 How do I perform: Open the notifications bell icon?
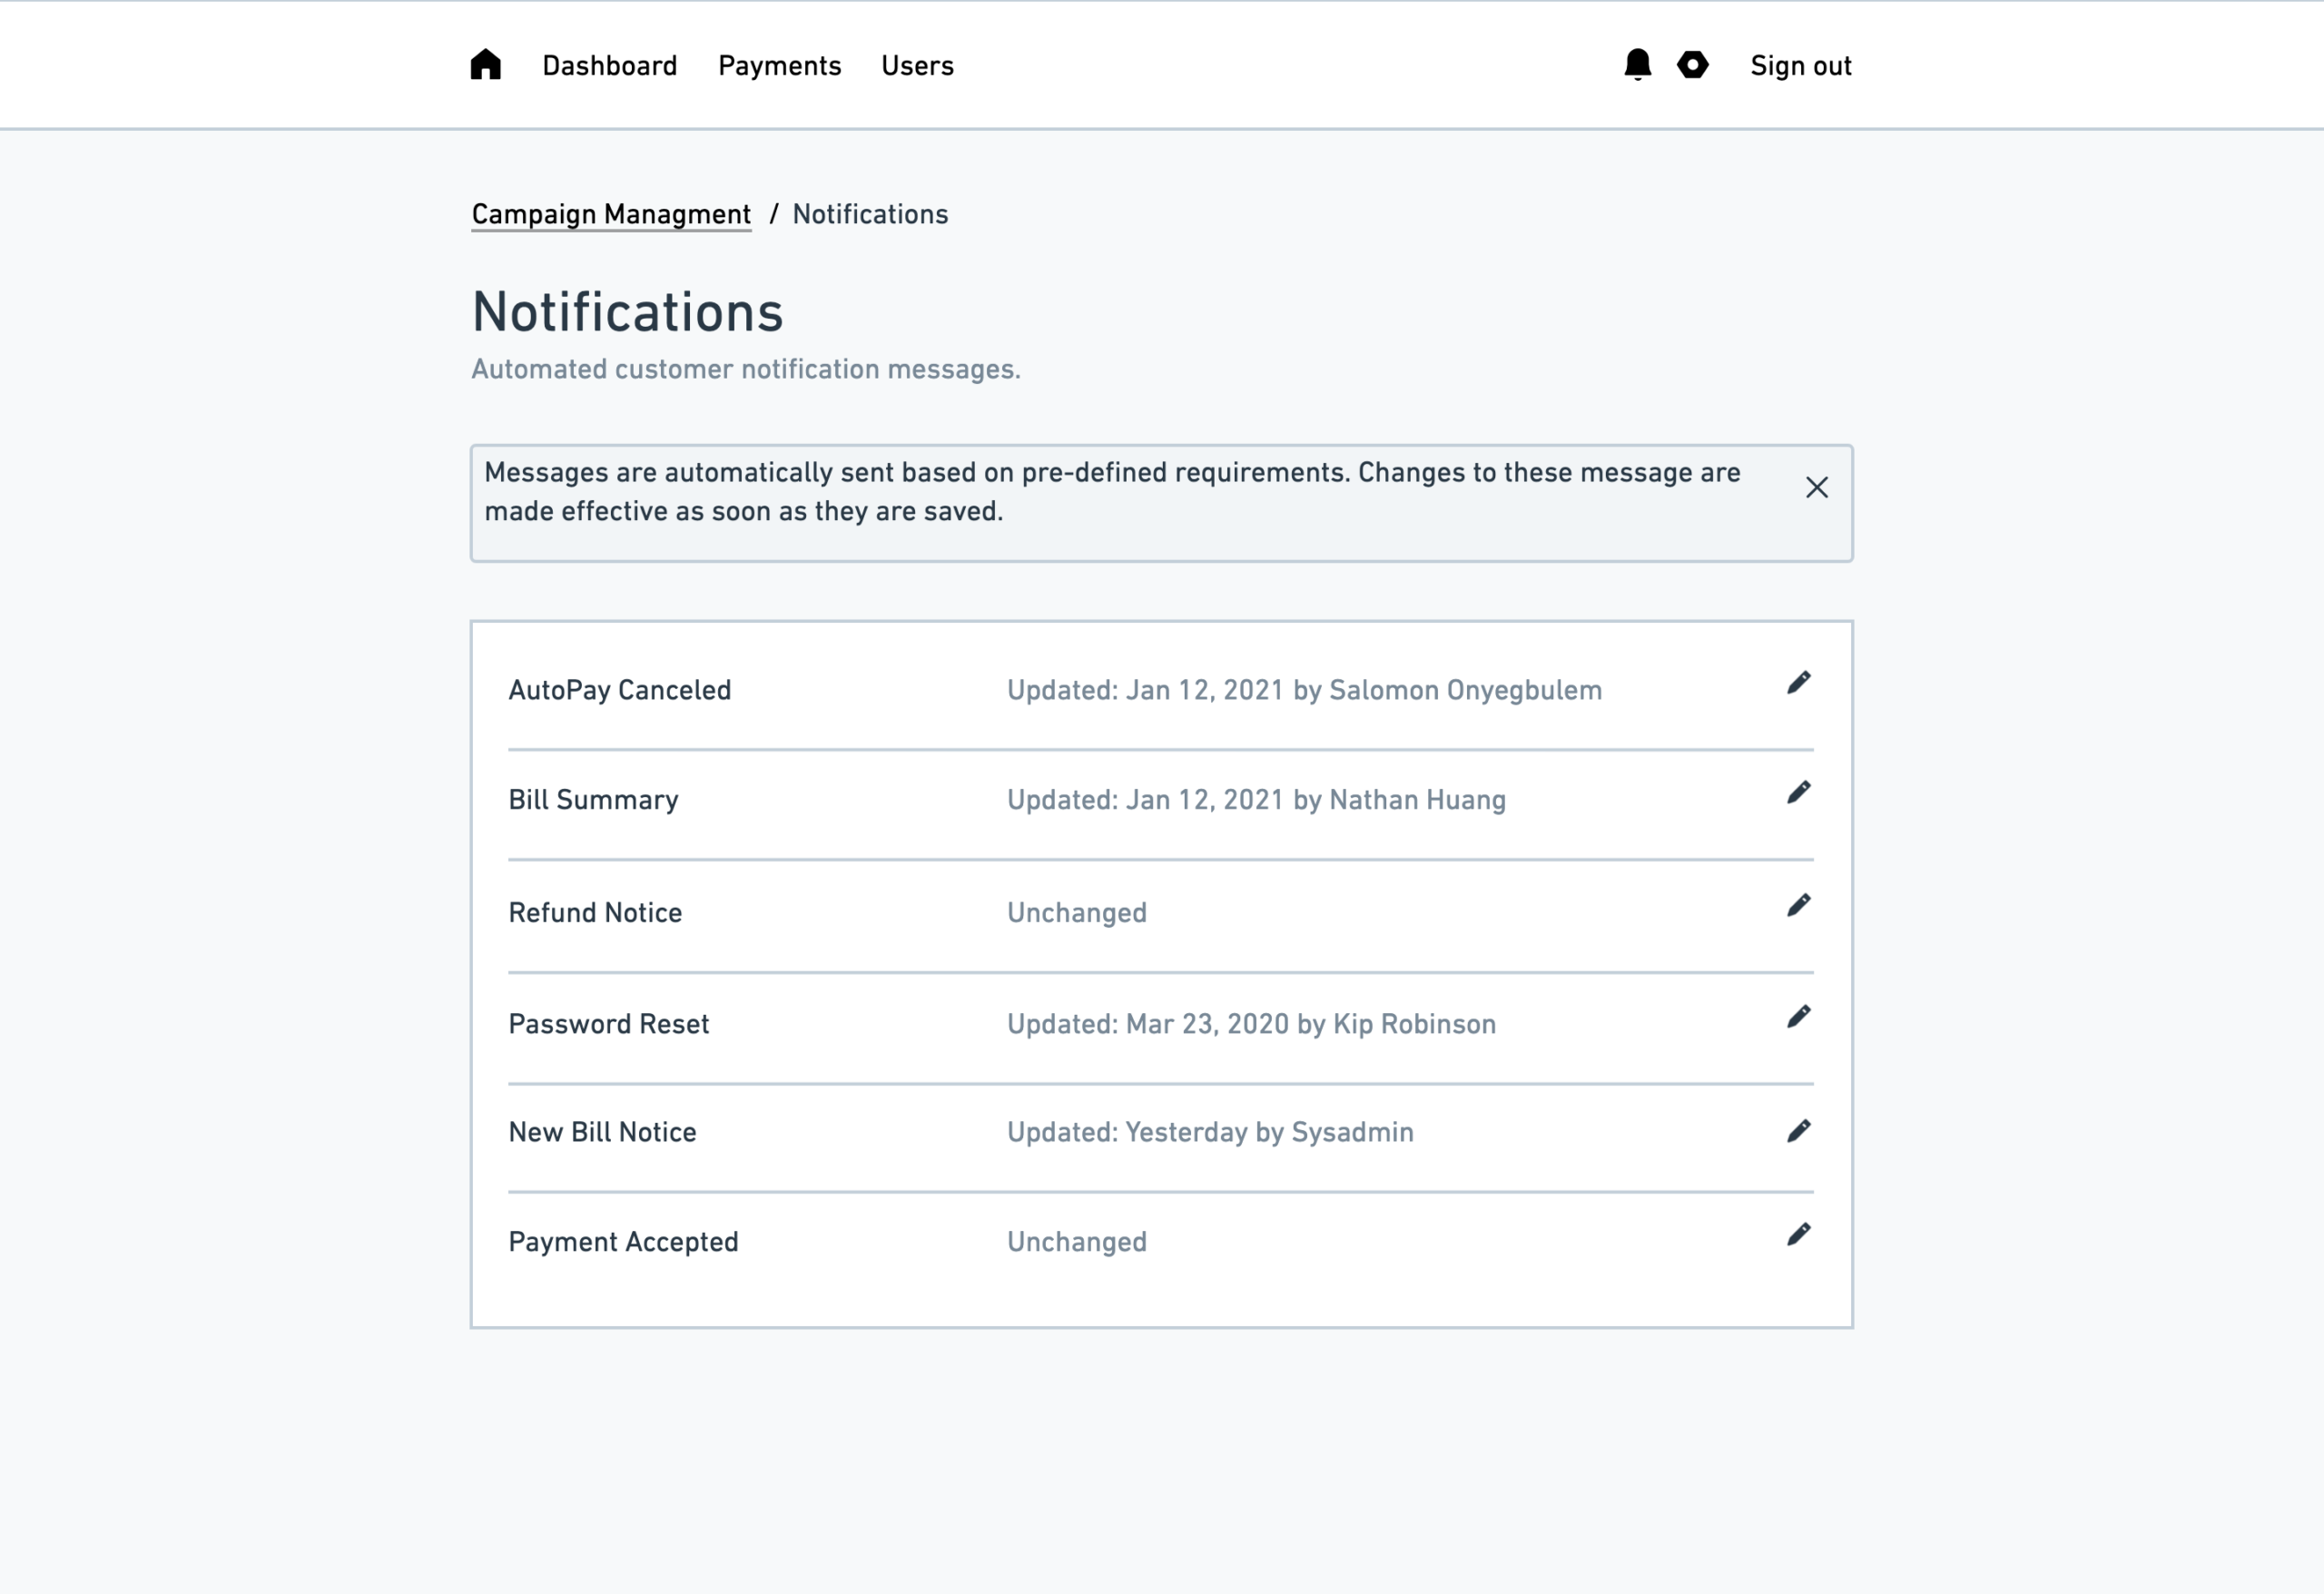pyautogui.click(x=1637, y=65)
